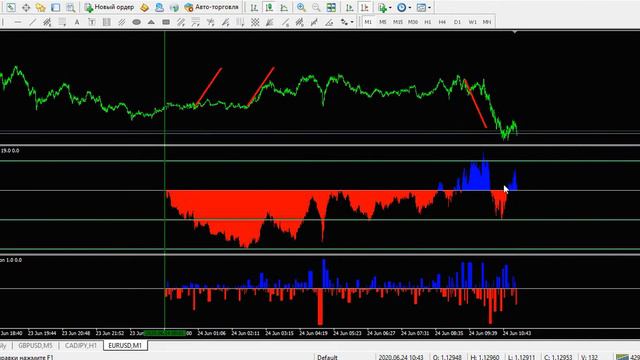Select the M15 timeframe
This screenshot has height=360, width=640.
pyautogui.click(x=398, y=22)
